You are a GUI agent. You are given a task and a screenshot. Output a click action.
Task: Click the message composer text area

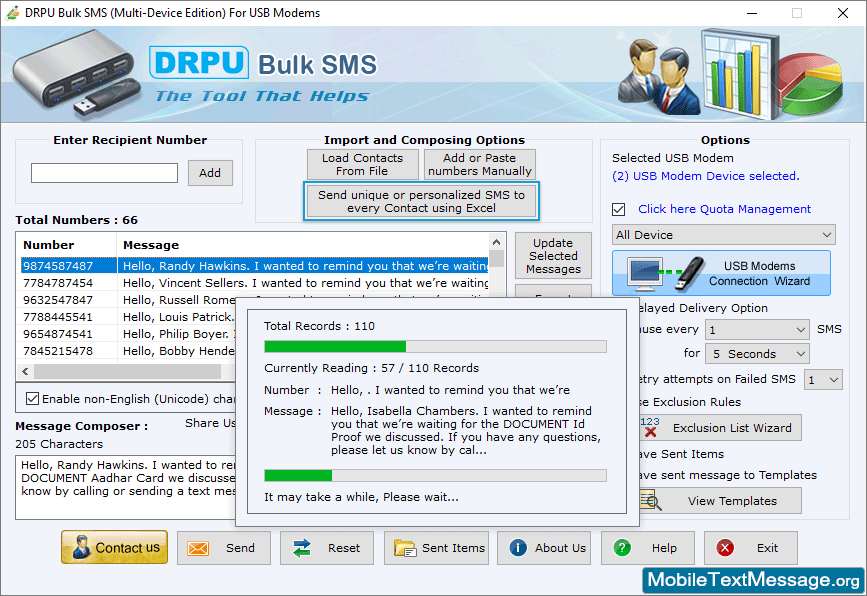point(126,487)
